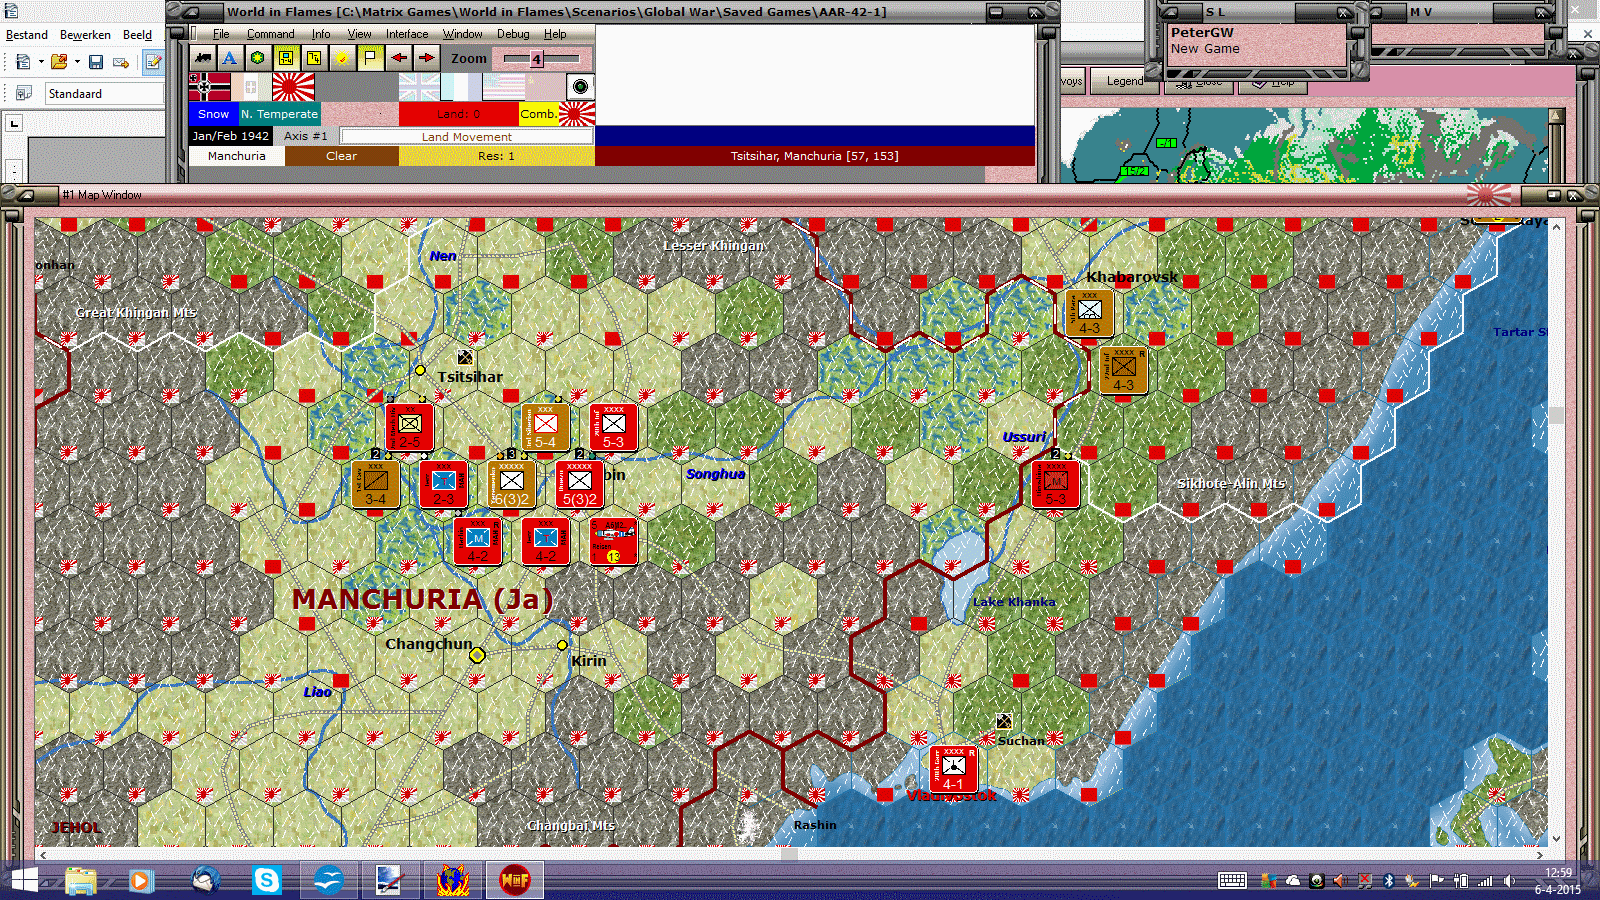Open the new document dropdown arrow

(41, 62)
